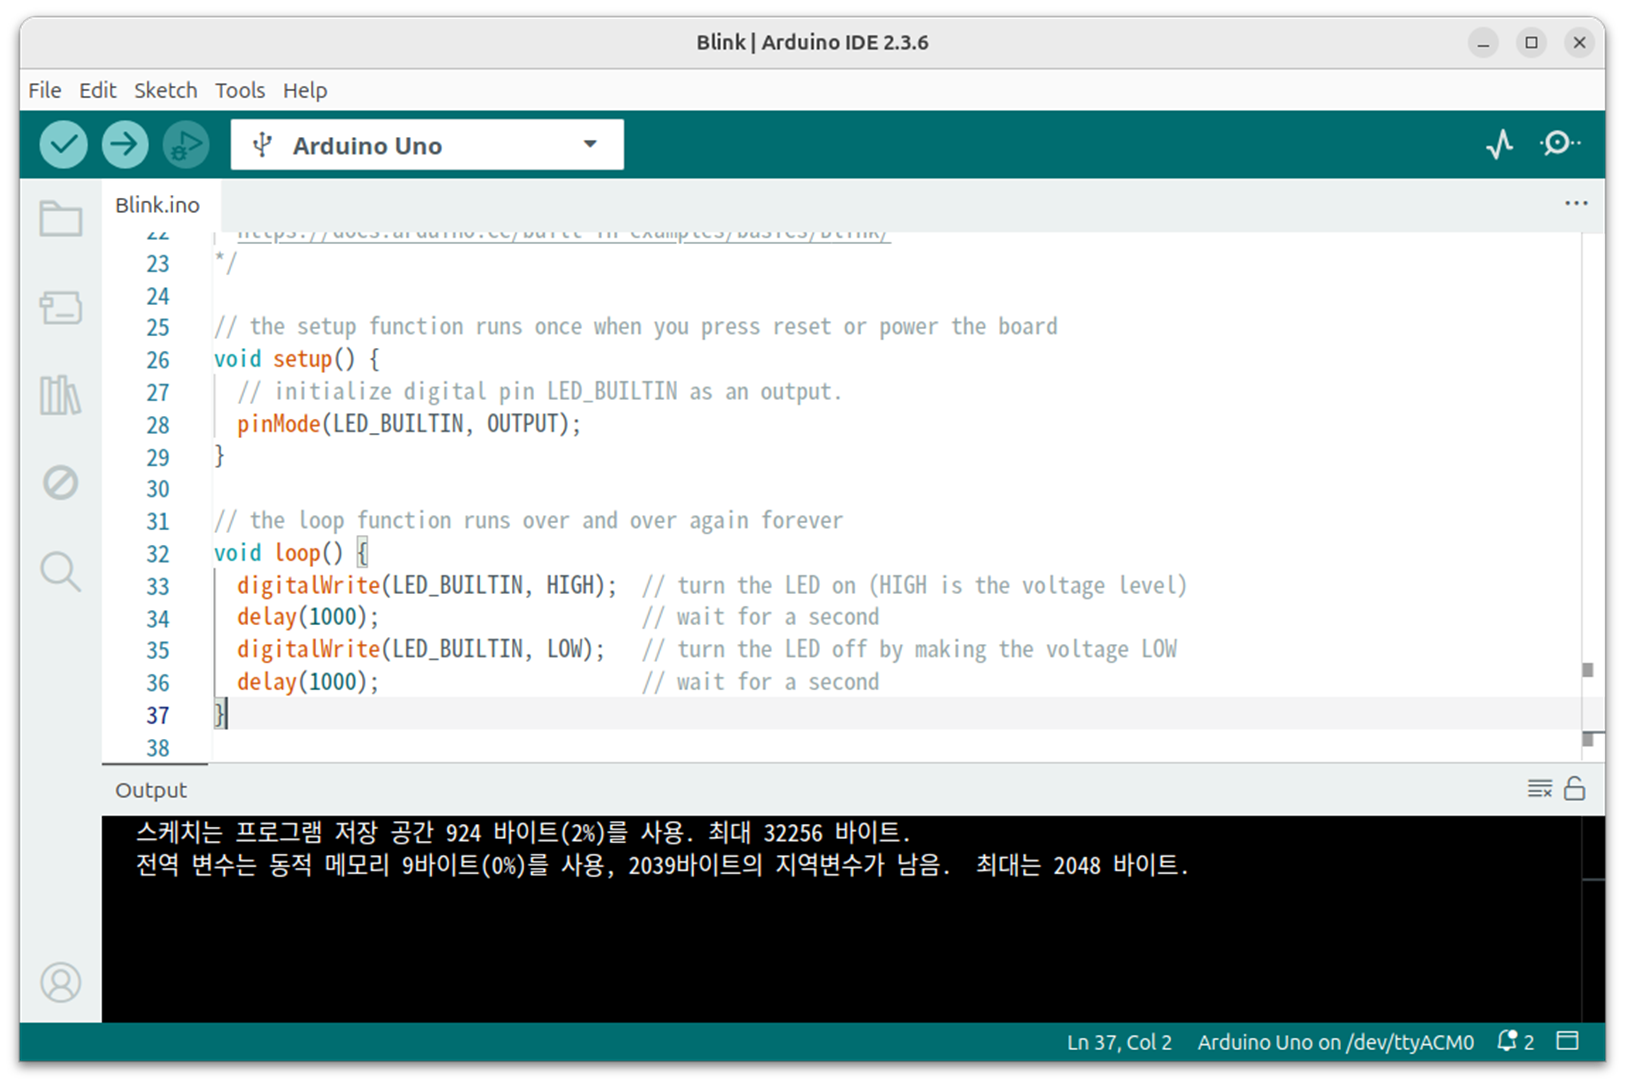Open the Sketchbook folder panel
1625x1085 pixels.
[x=61, y=219]
